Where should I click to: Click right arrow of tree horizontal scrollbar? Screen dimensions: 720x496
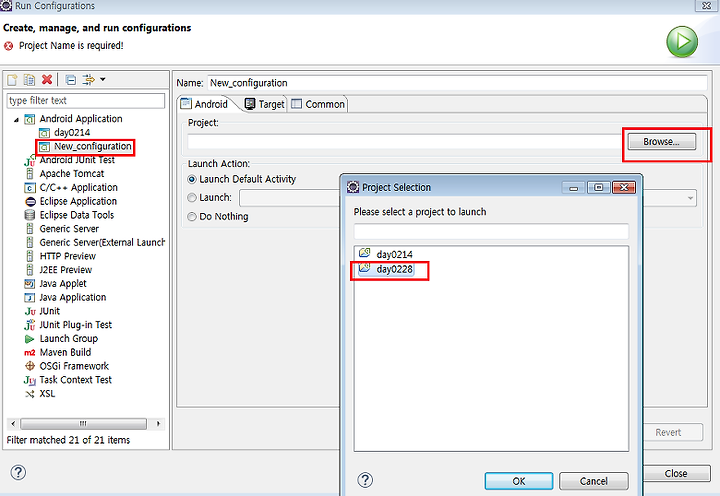tap(158, 423)
